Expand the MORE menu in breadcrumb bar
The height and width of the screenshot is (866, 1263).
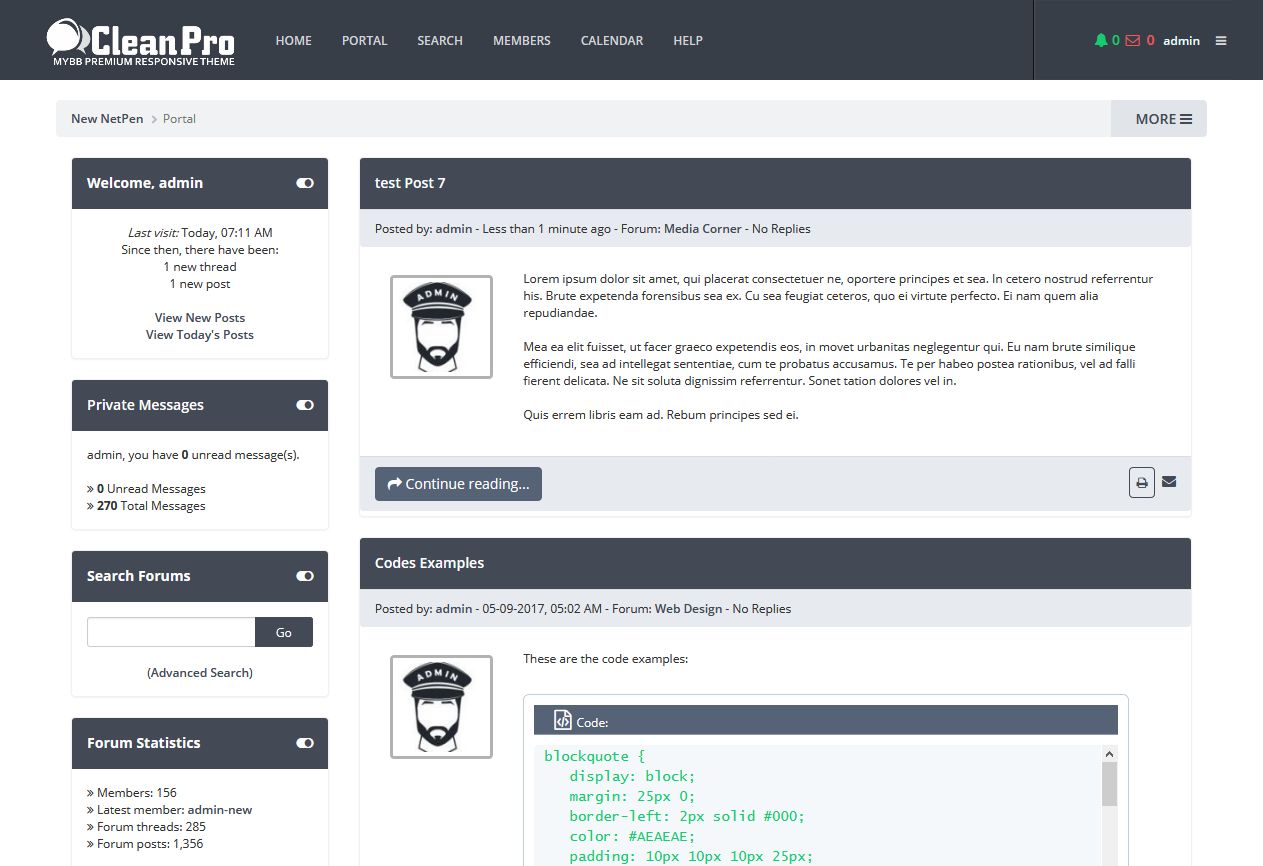[1163, 119]
